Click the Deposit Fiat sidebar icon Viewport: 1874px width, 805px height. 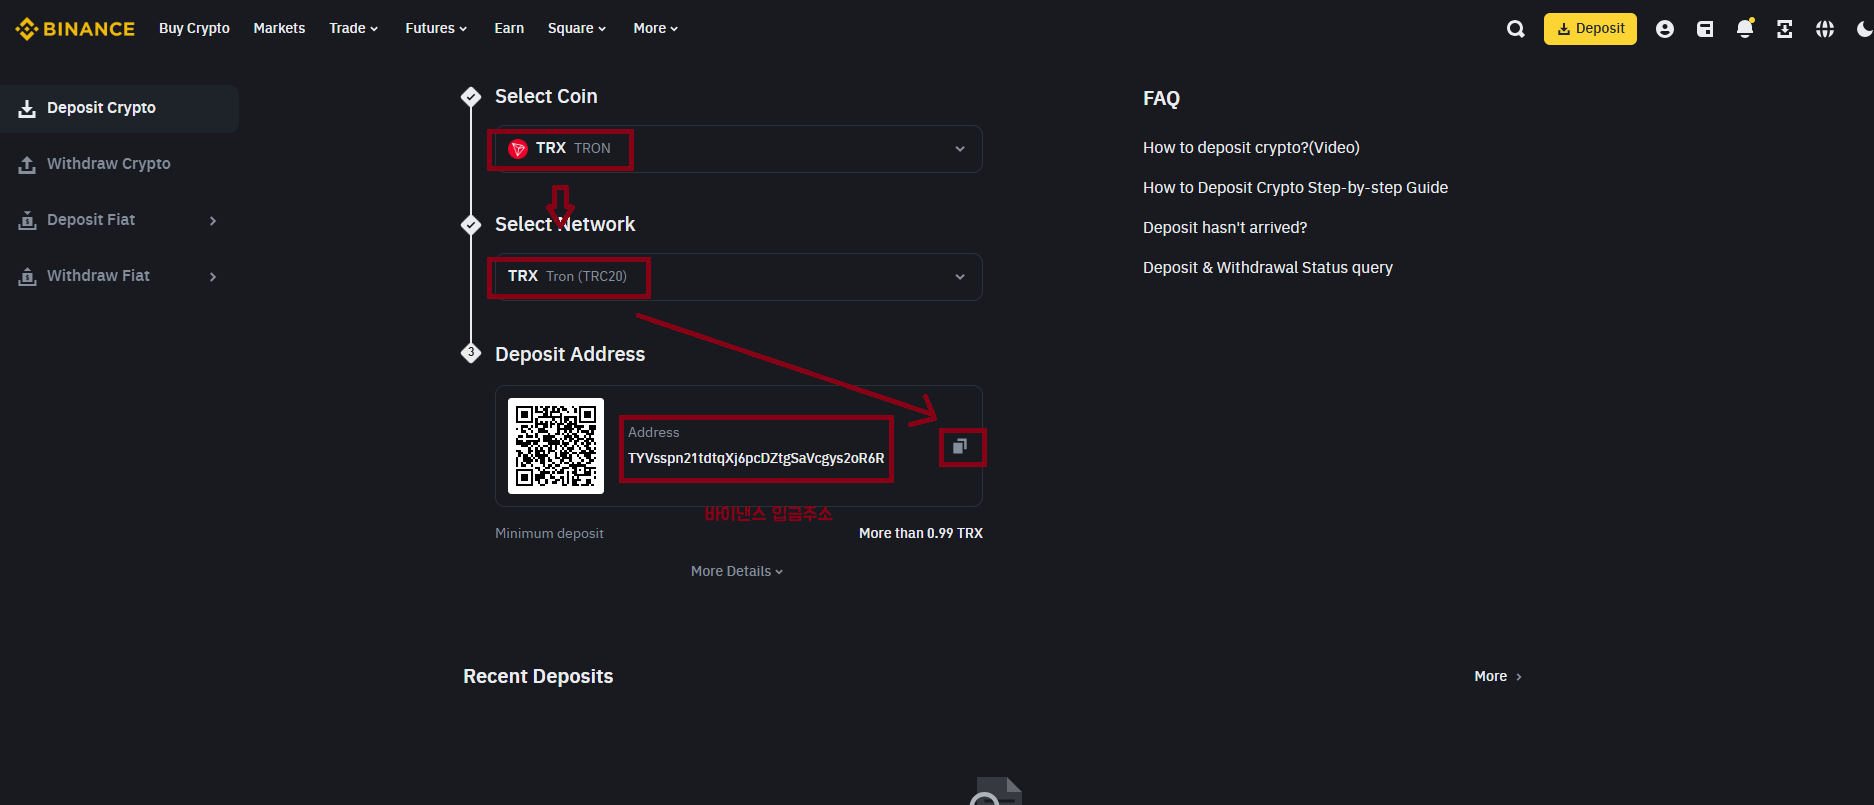pos(27,220)
